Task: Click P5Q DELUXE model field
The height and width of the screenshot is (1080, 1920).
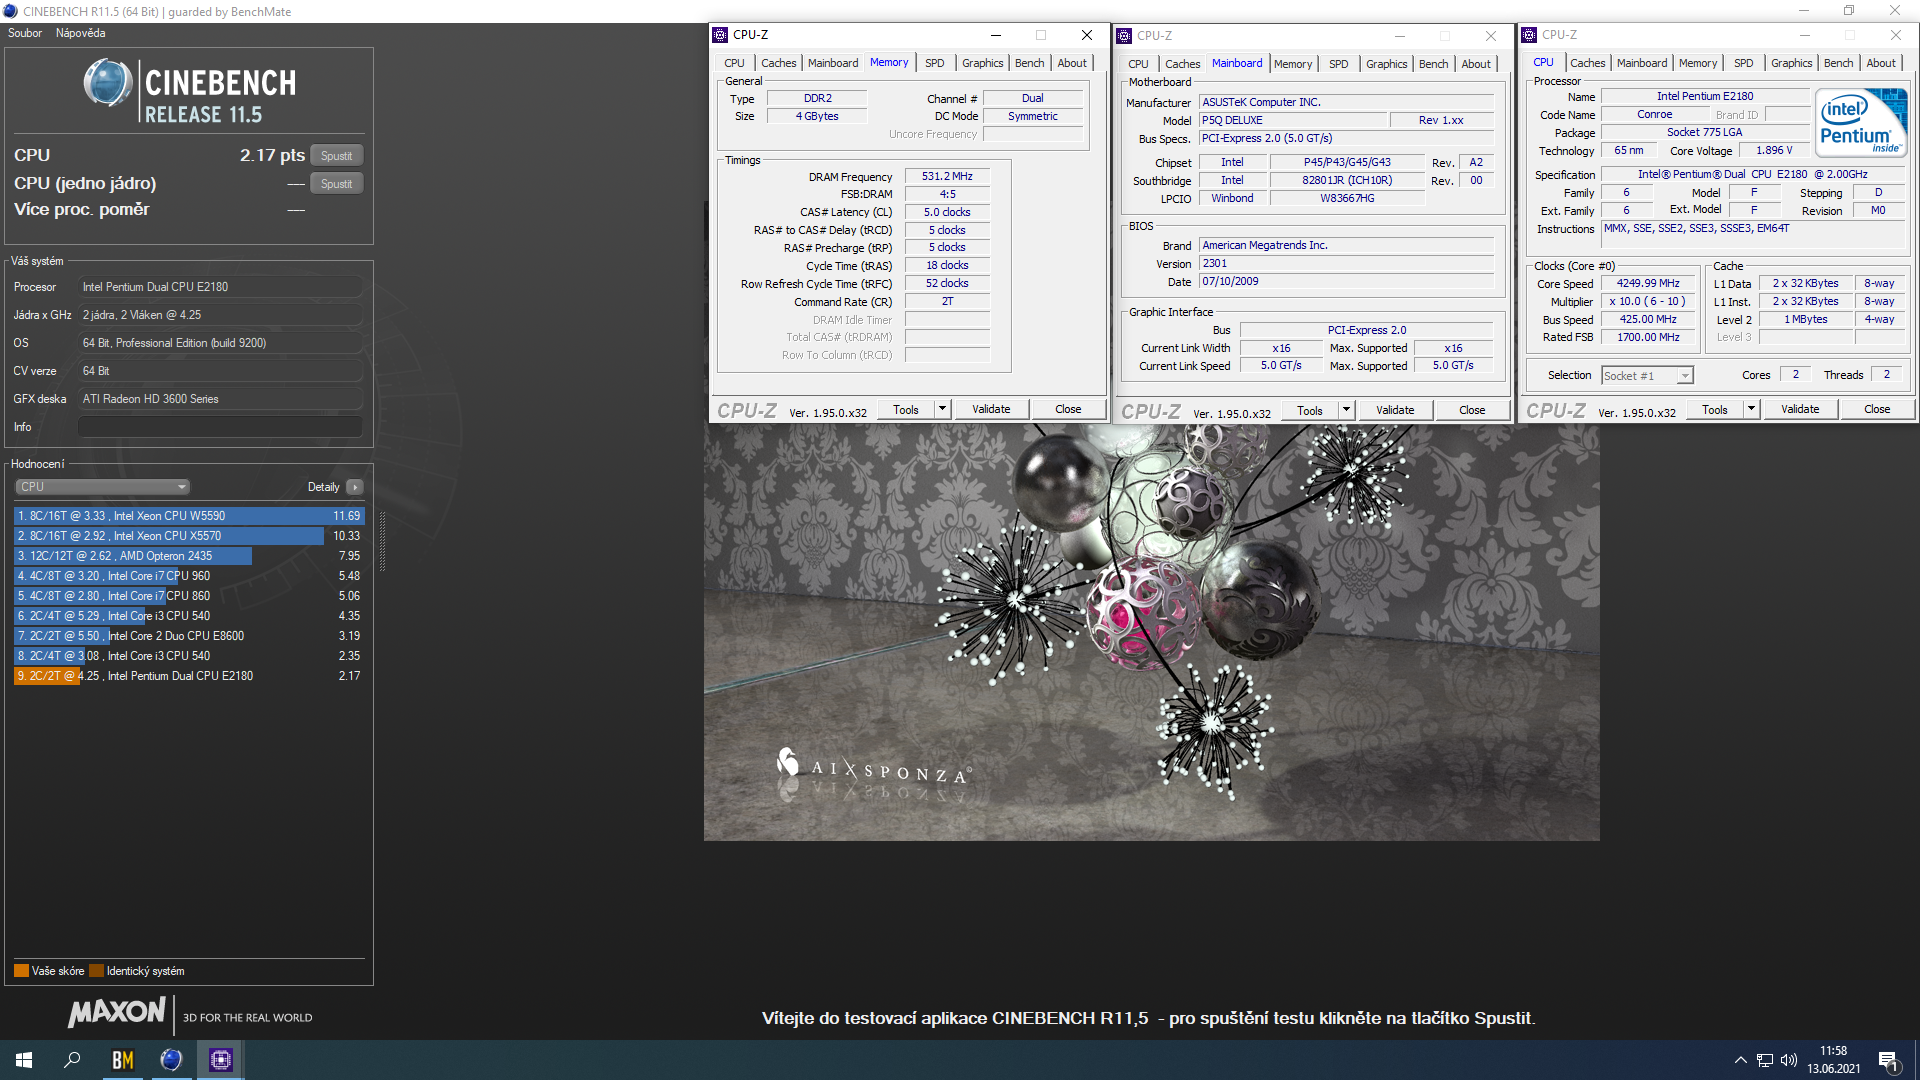Action: tap(1294, 120)
